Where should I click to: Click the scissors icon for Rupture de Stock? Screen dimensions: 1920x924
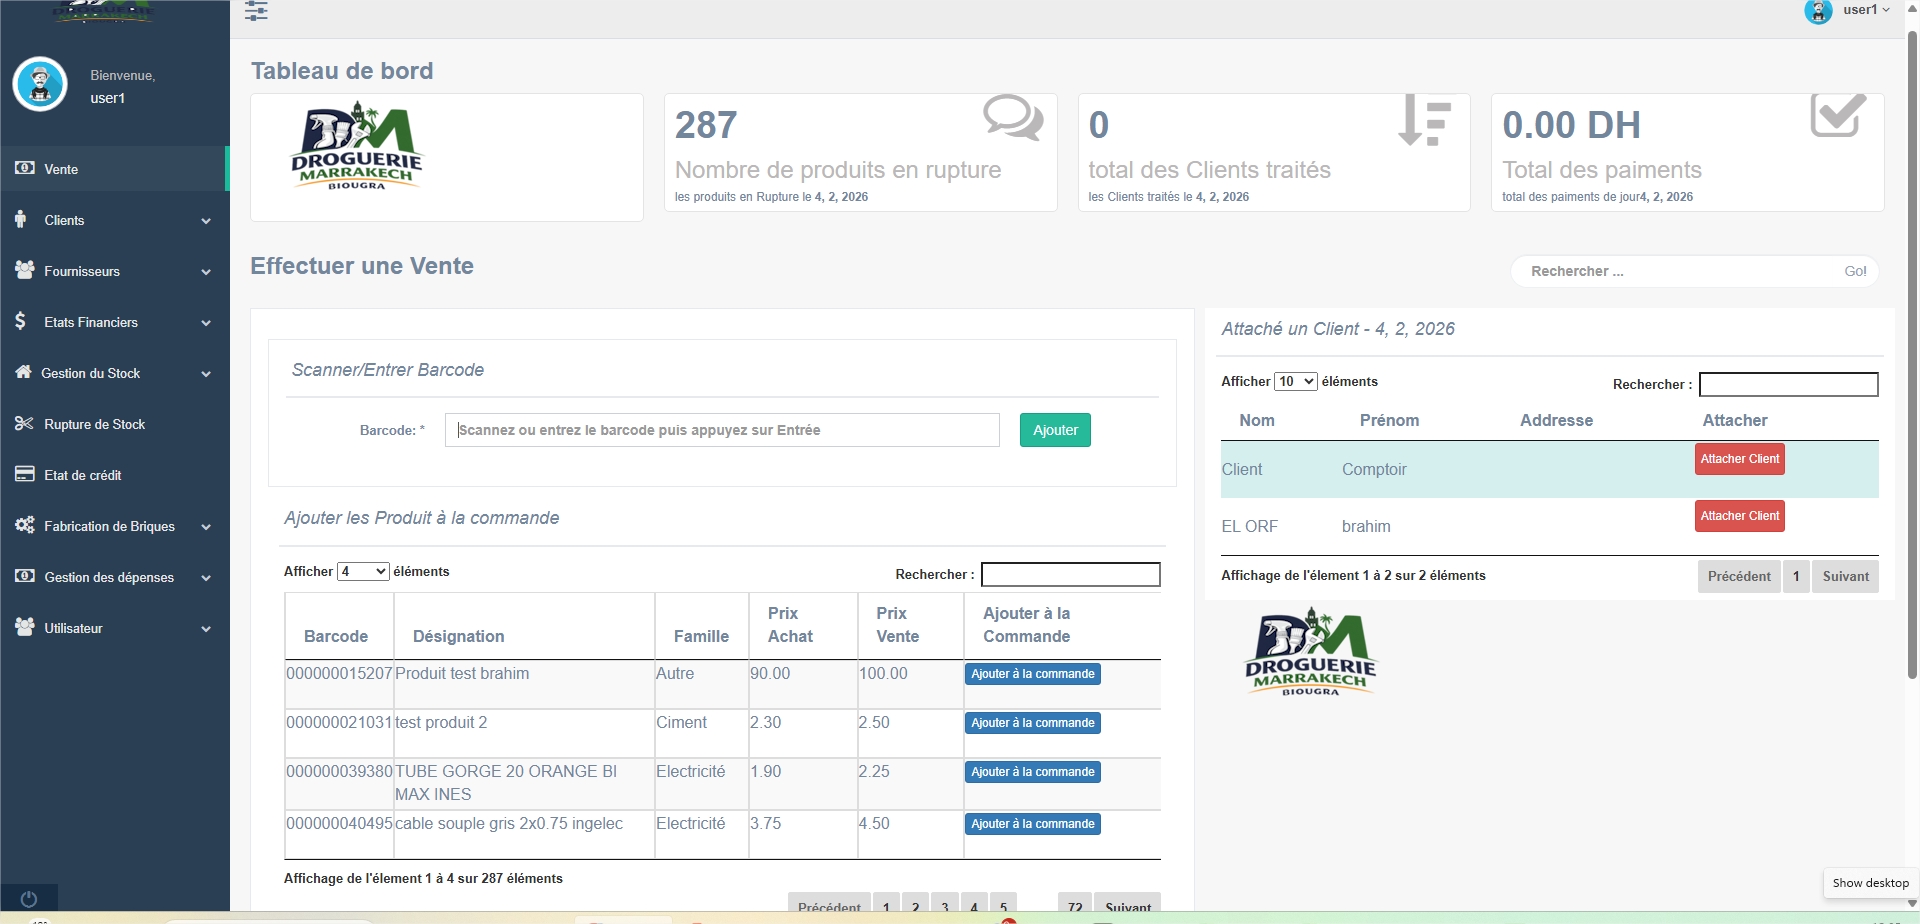click(x=24, y=424)
